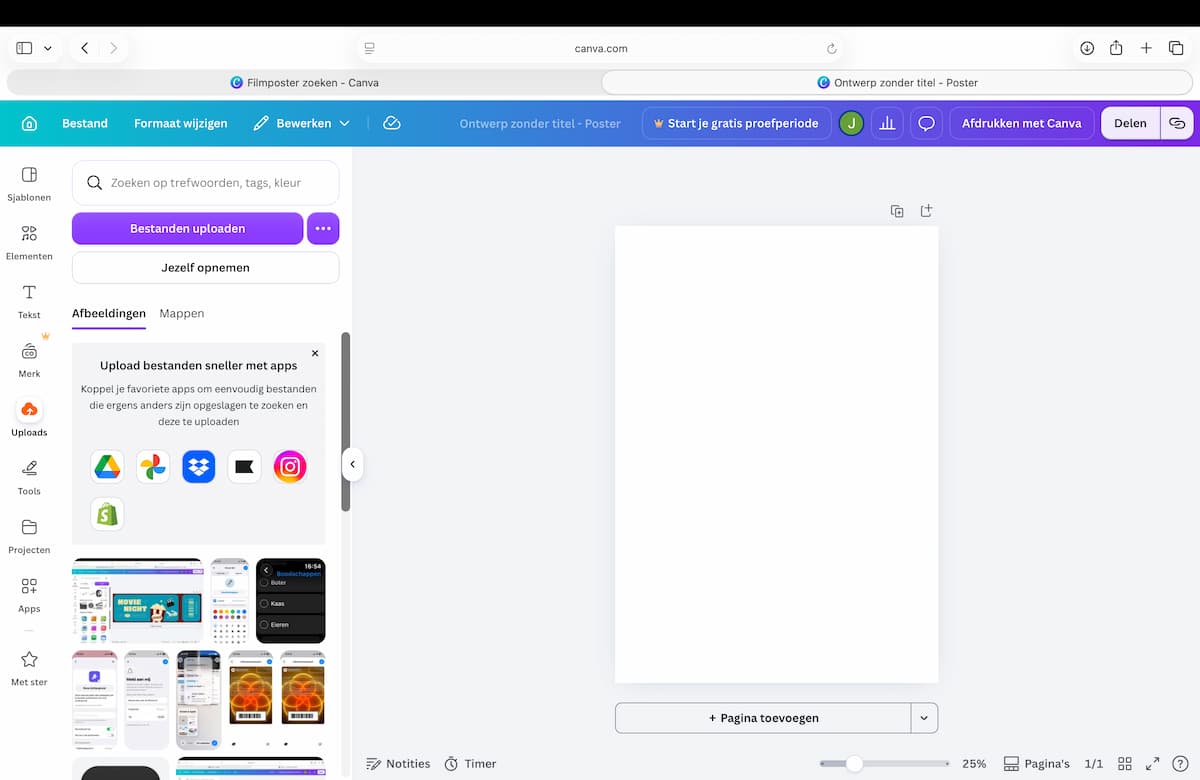Open the grid view icon in the bottom bar
Screen dimensions: 1200x780
click(x=1124, y=763)
